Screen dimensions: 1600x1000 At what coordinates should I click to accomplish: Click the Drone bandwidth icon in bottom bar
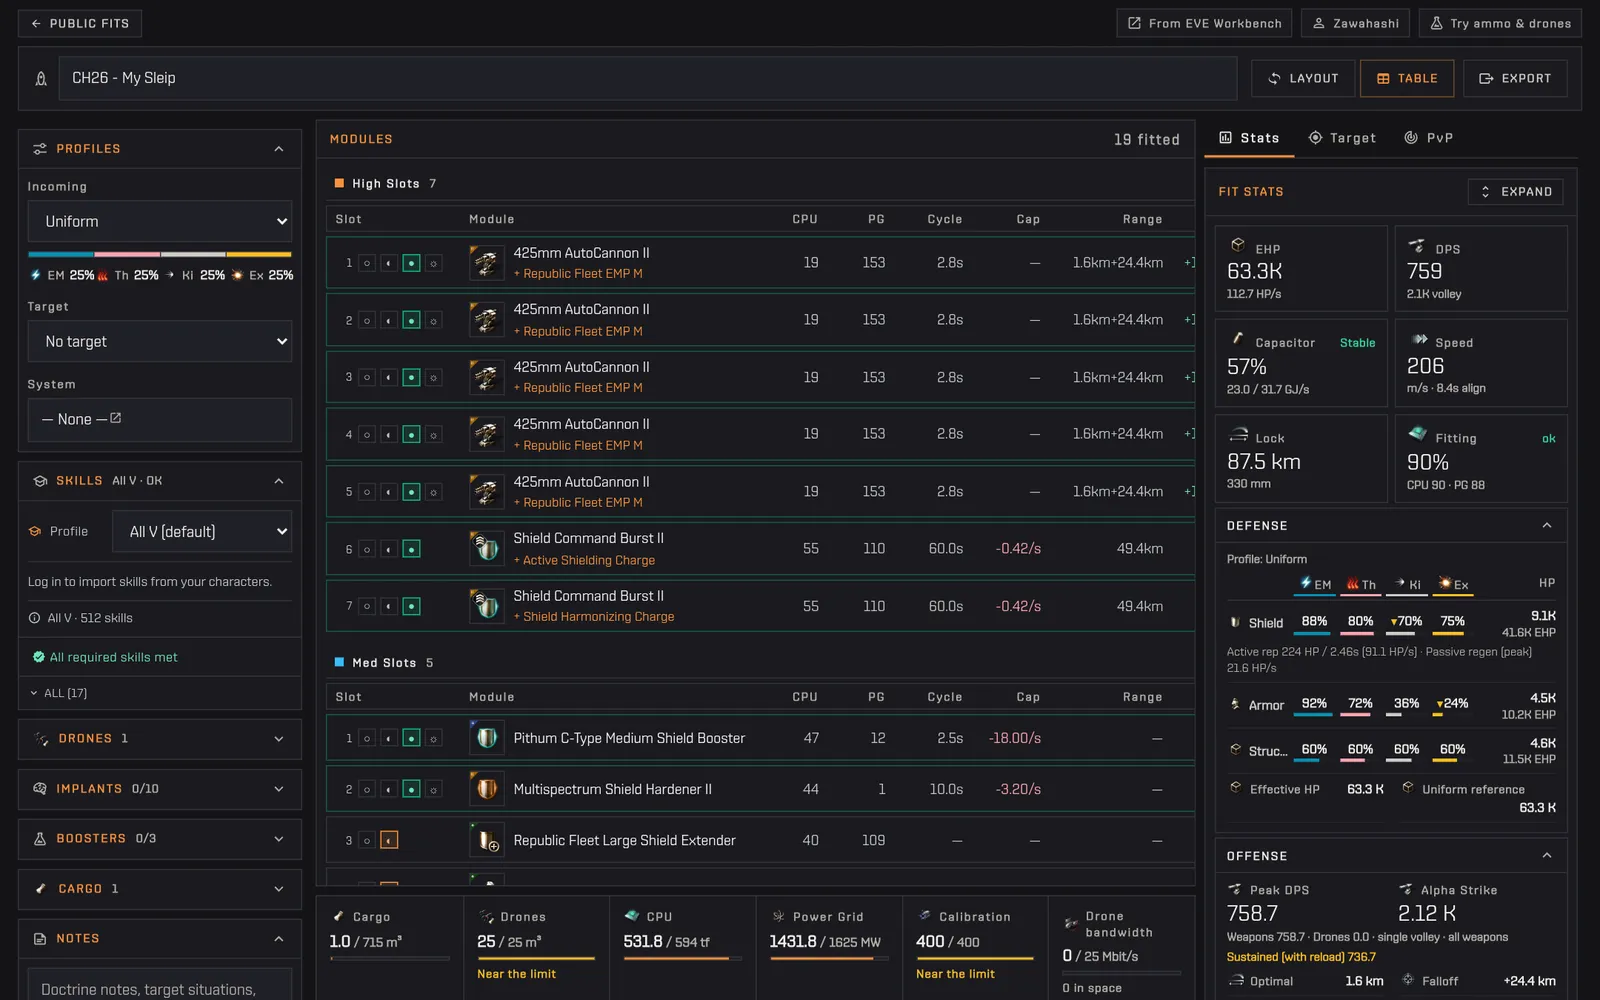pos(1071,924)
